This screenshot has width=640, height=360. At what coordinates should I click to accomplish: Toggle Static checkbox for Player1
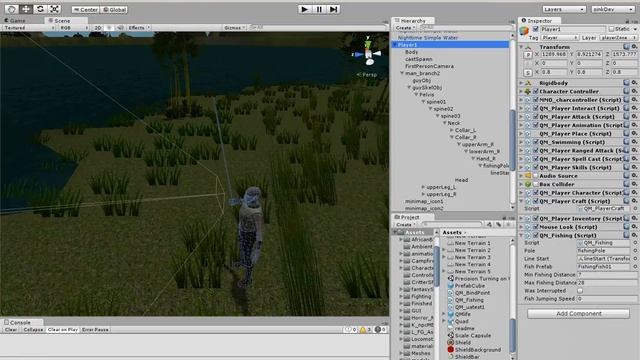click(x=611, y=29)
